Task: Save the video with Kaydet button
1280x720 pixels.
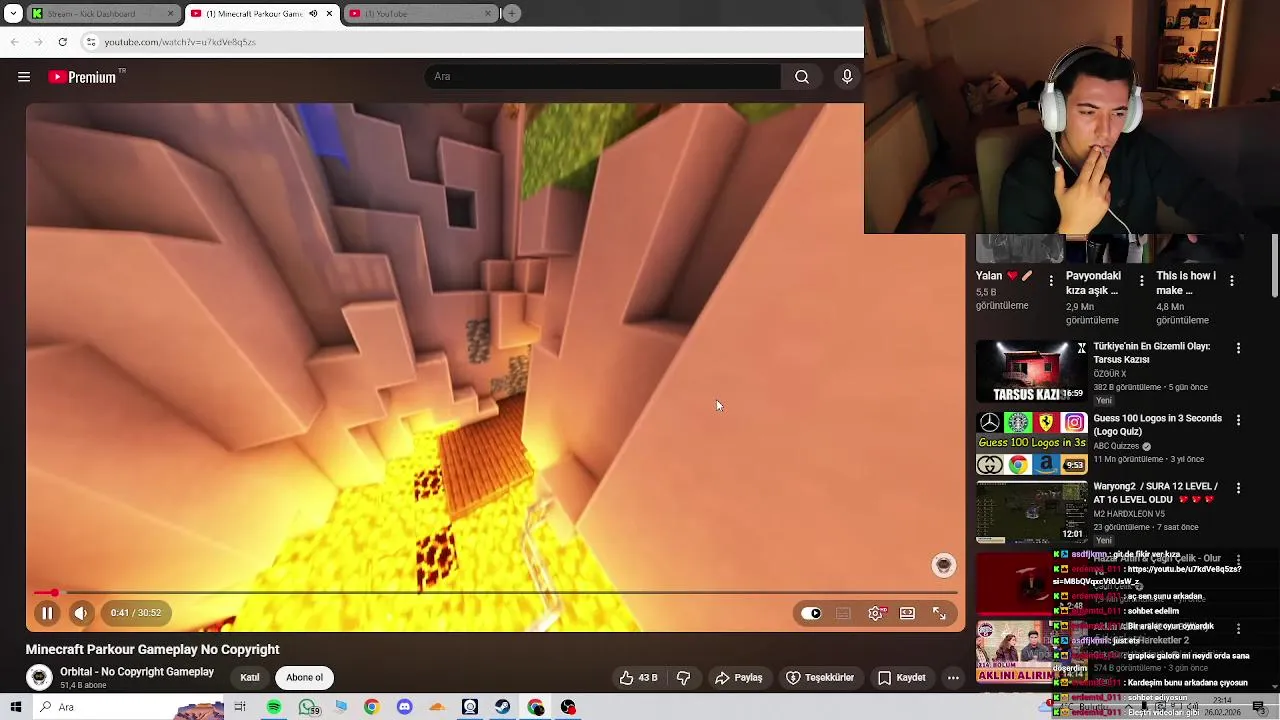Action: (x=902, y=677)
